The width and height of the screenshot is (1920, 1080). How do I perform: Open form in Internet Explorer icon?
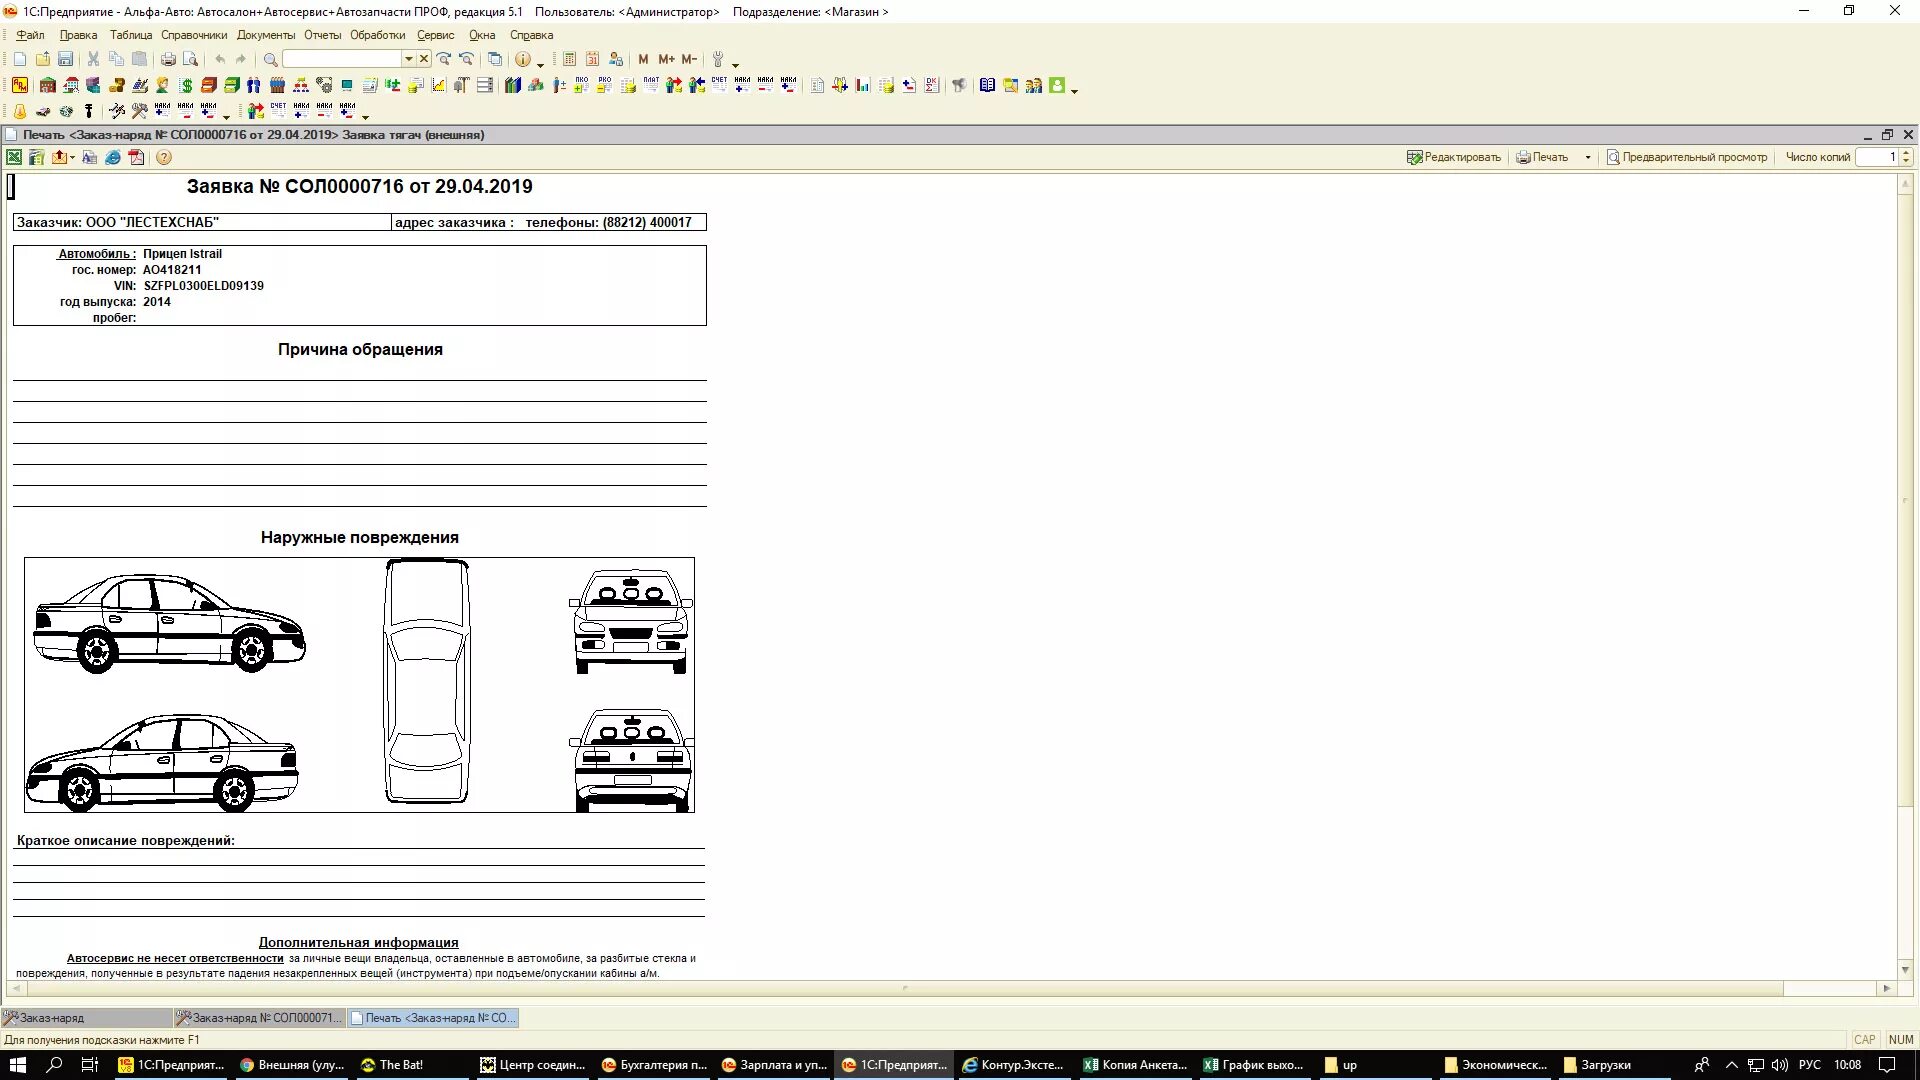click(x=113, y=157)
